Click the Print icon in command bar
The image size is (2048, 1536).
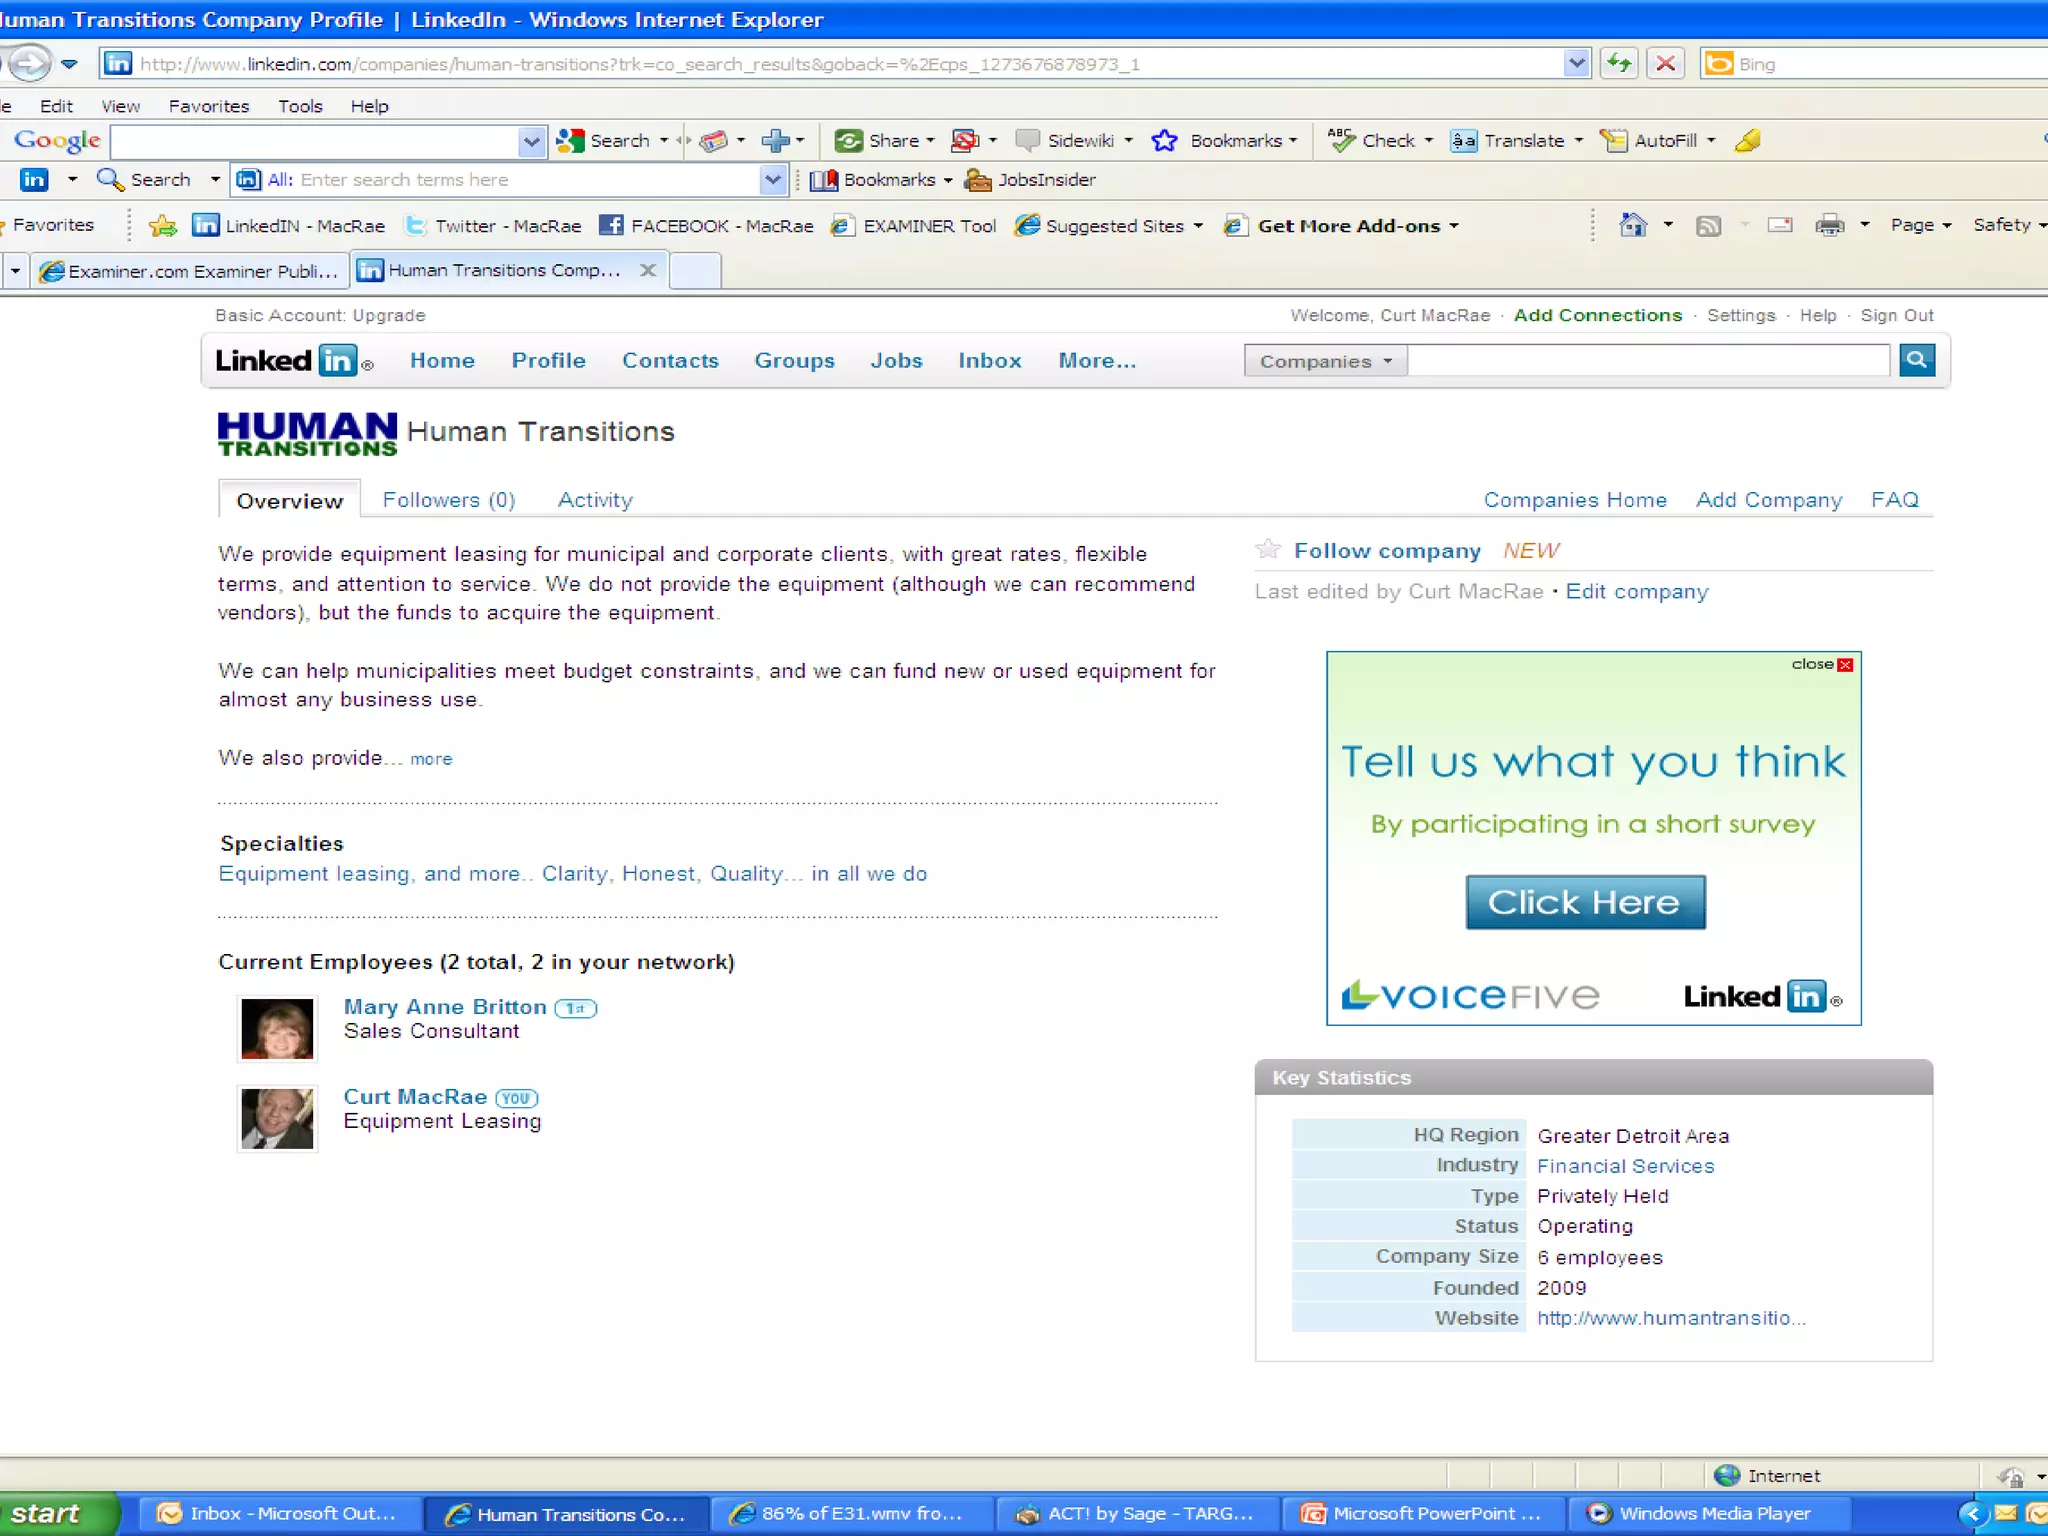(x=1828, y=225)
